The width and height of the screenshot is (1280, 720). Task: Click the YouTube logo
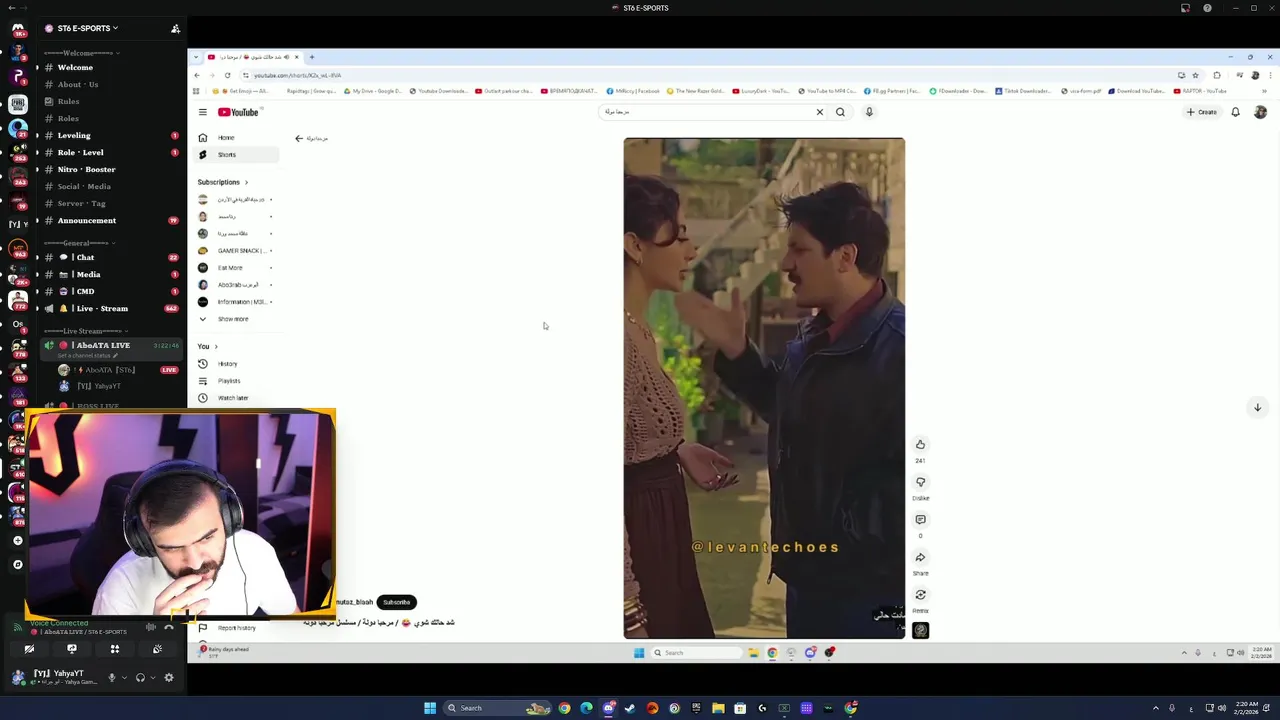pyautogui.click(x=238, y=112)
